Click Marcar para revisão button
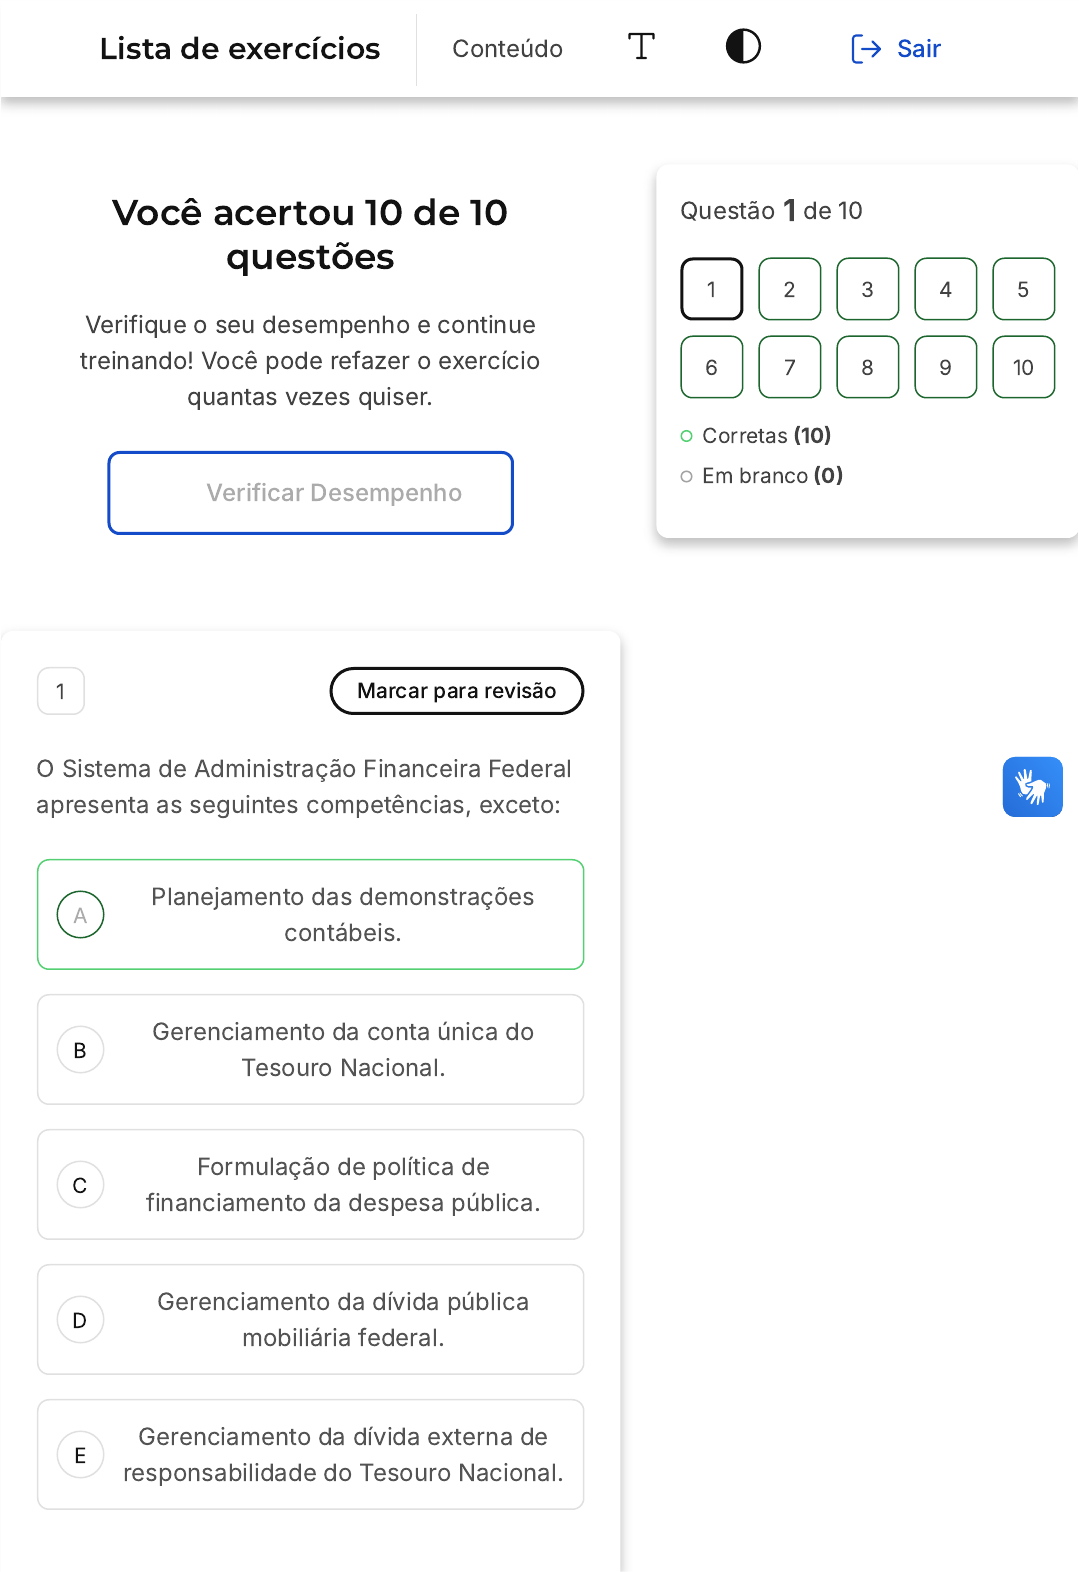The width and height of the screenshot is (1079, 1572). coord(456,691)
